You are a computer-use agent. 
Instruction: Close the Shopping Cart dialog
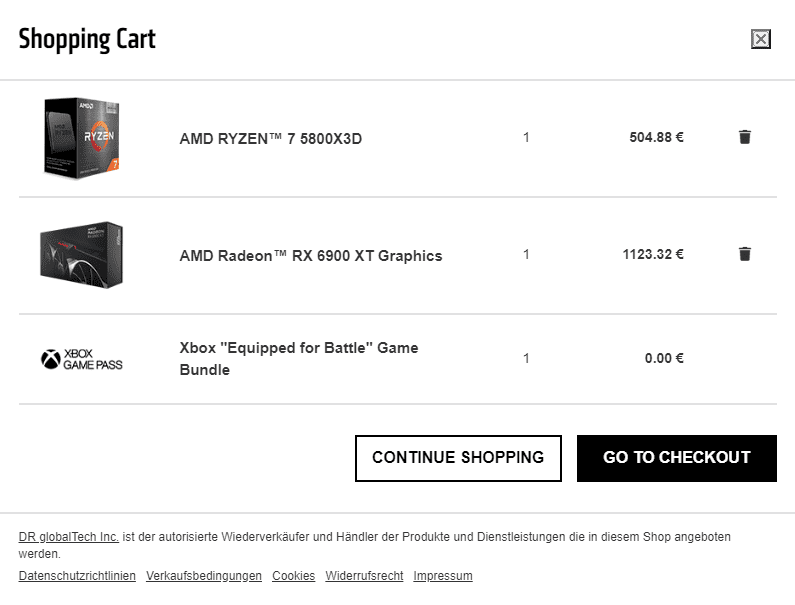(761, 39)
